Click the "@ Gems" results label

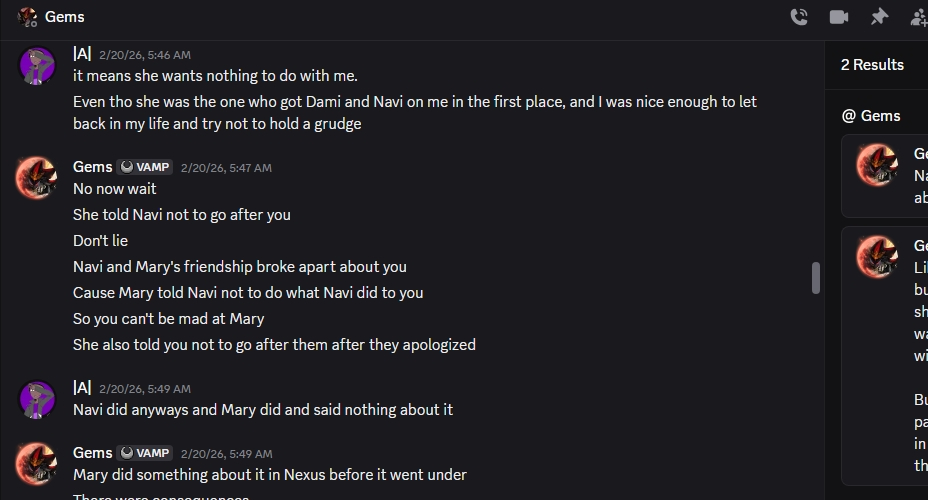pos(871,116)
